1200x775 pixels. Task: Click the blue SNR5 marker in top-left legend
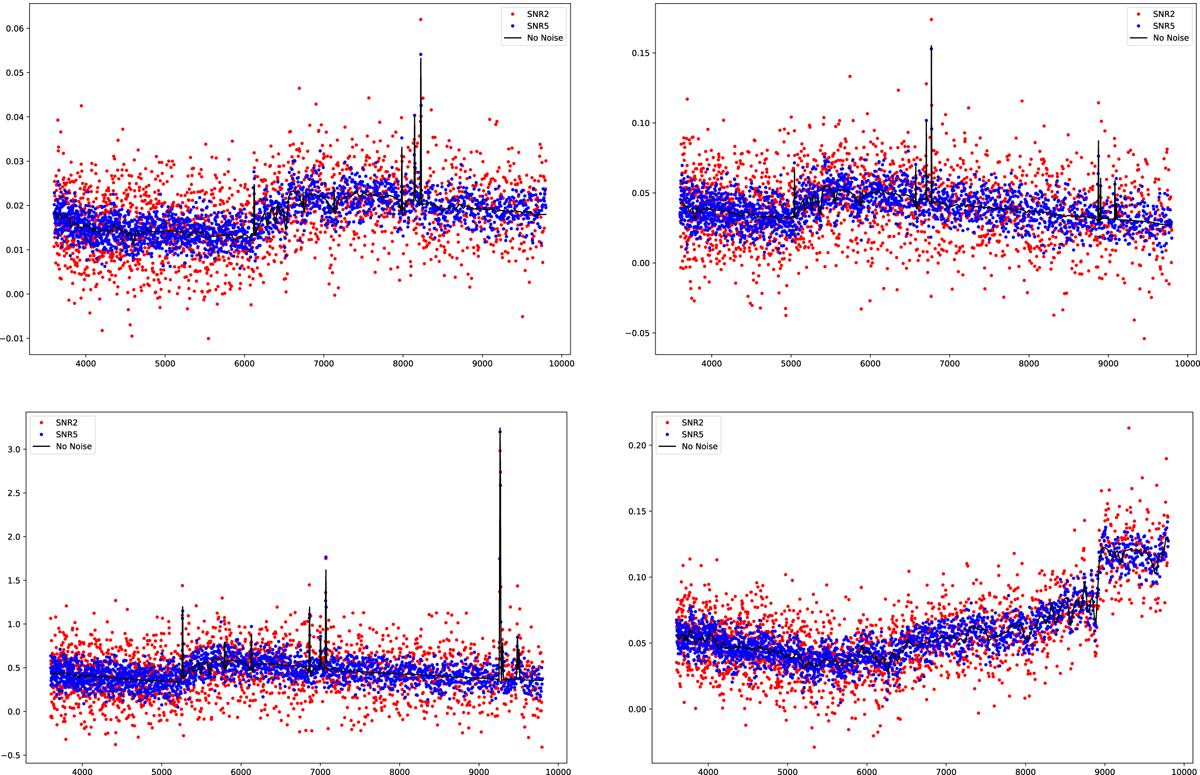[513, 25]
